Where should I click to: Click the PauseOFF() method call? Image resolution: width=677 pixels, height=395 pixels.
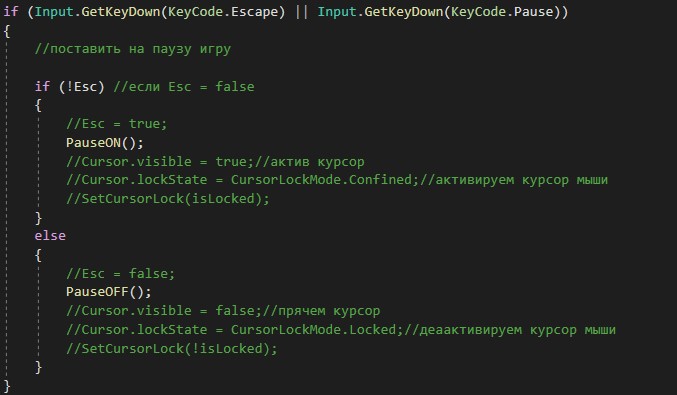[109, 292]
